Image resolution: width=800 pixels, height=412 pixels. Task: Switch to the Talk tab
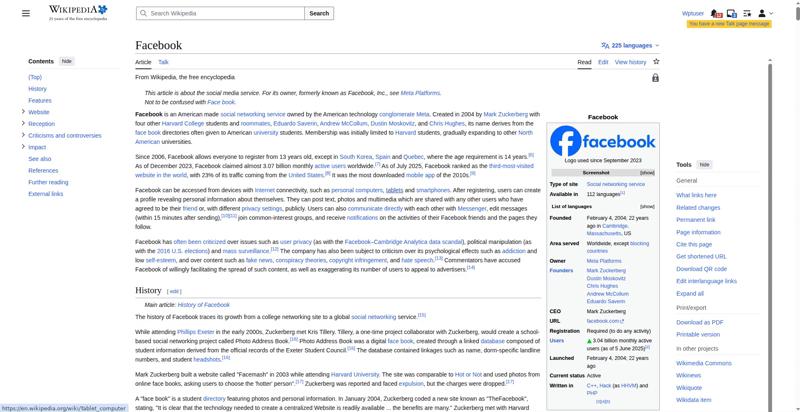tap(164, 62)
